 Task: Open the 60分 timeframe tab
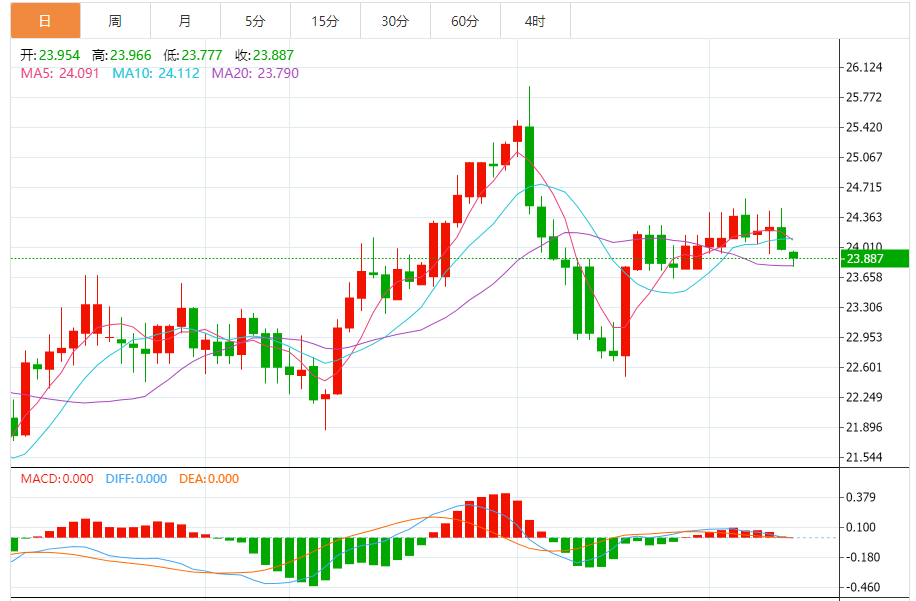point(466,21)
